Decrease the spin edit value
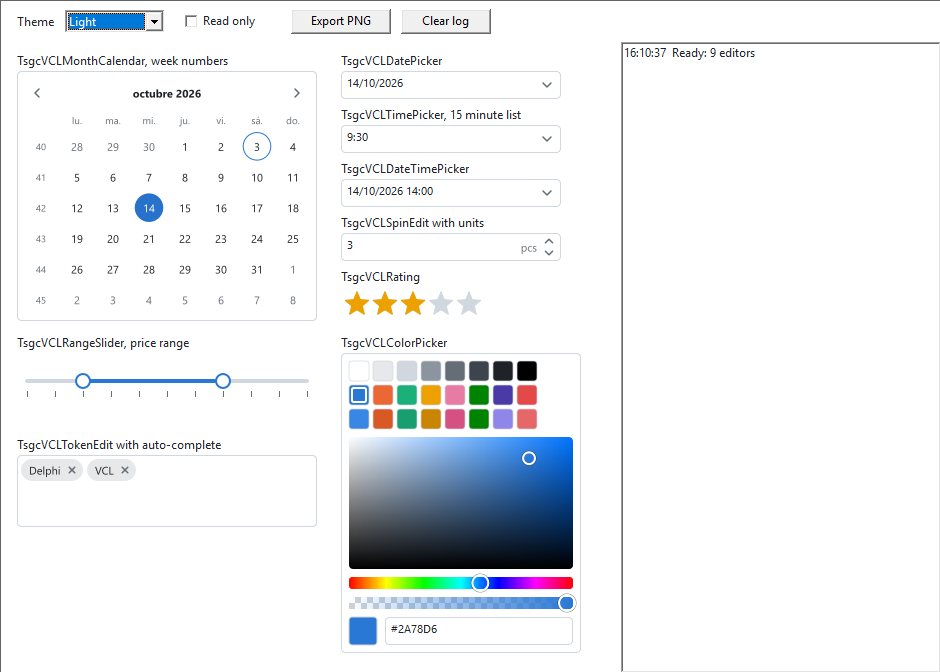940x672 pixels. [x=549, y=252]
